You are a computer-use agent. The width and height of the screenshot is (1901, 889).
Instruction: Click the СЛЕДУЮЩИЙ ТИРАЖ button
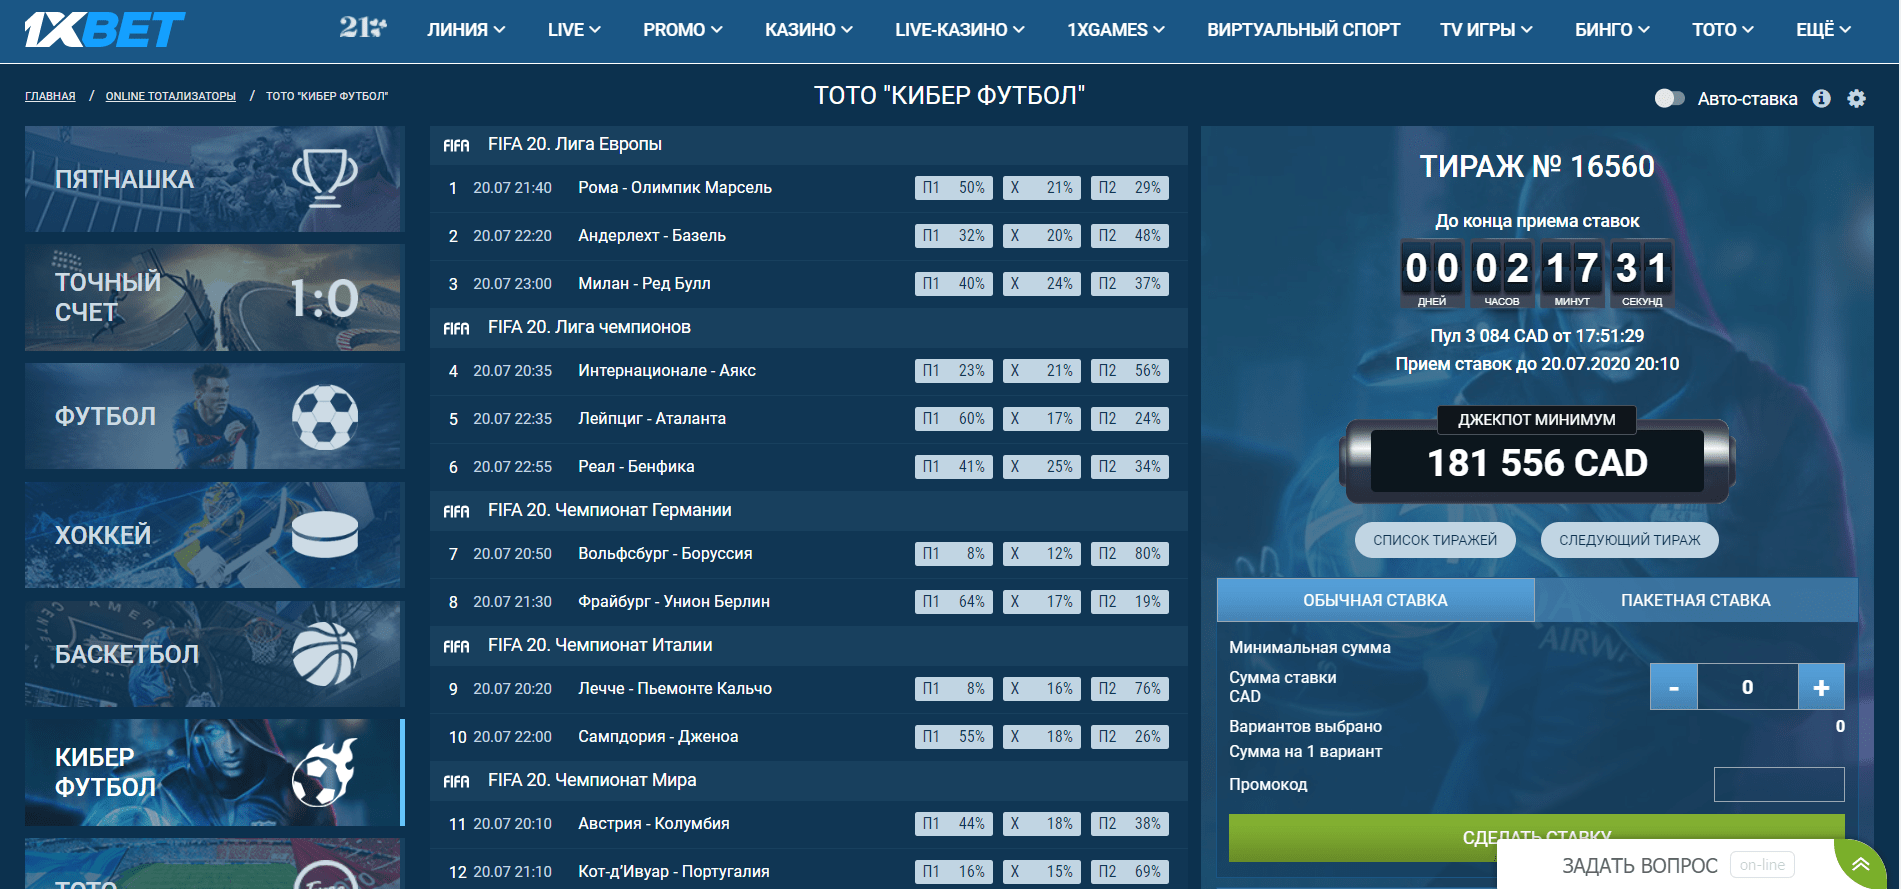1630,540
